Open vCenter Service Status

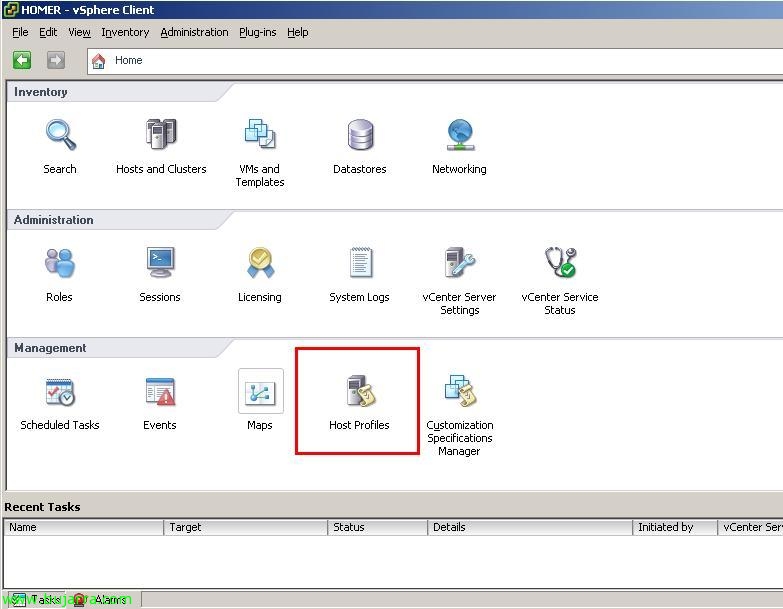click(x=560, y=263)
